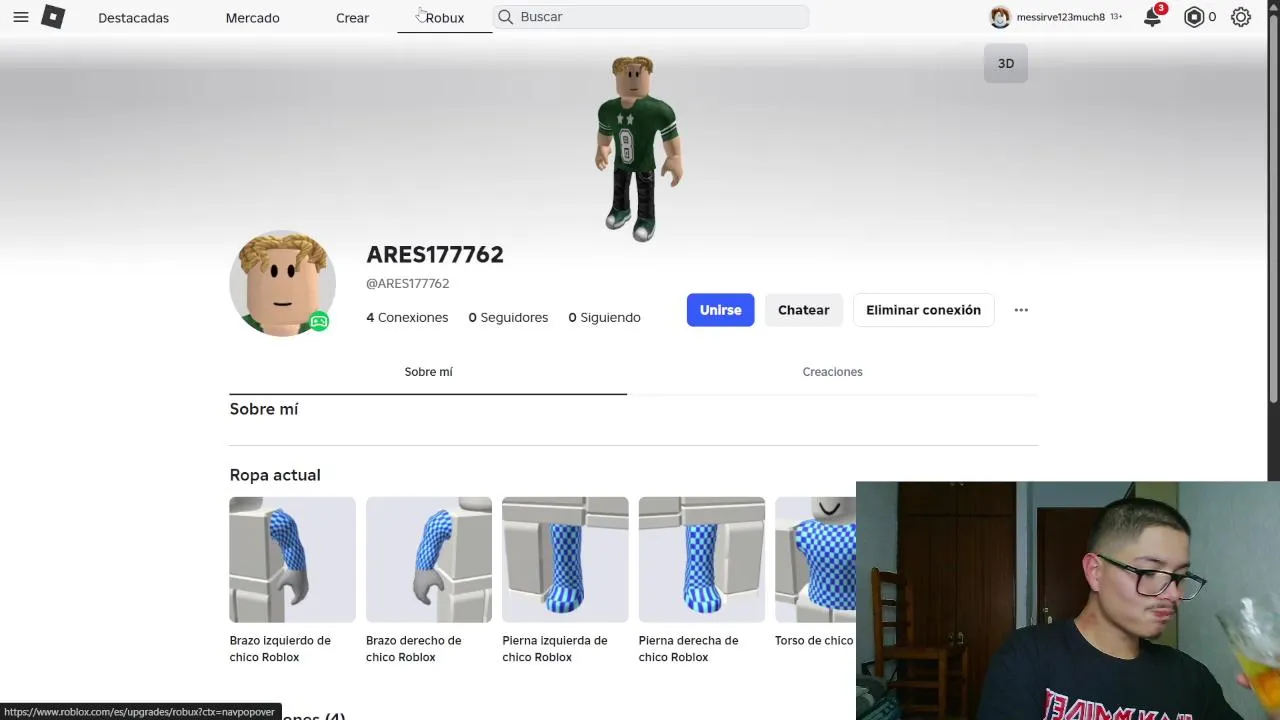
Task: Focus the Buscar search field
Action: pos(650,17)
